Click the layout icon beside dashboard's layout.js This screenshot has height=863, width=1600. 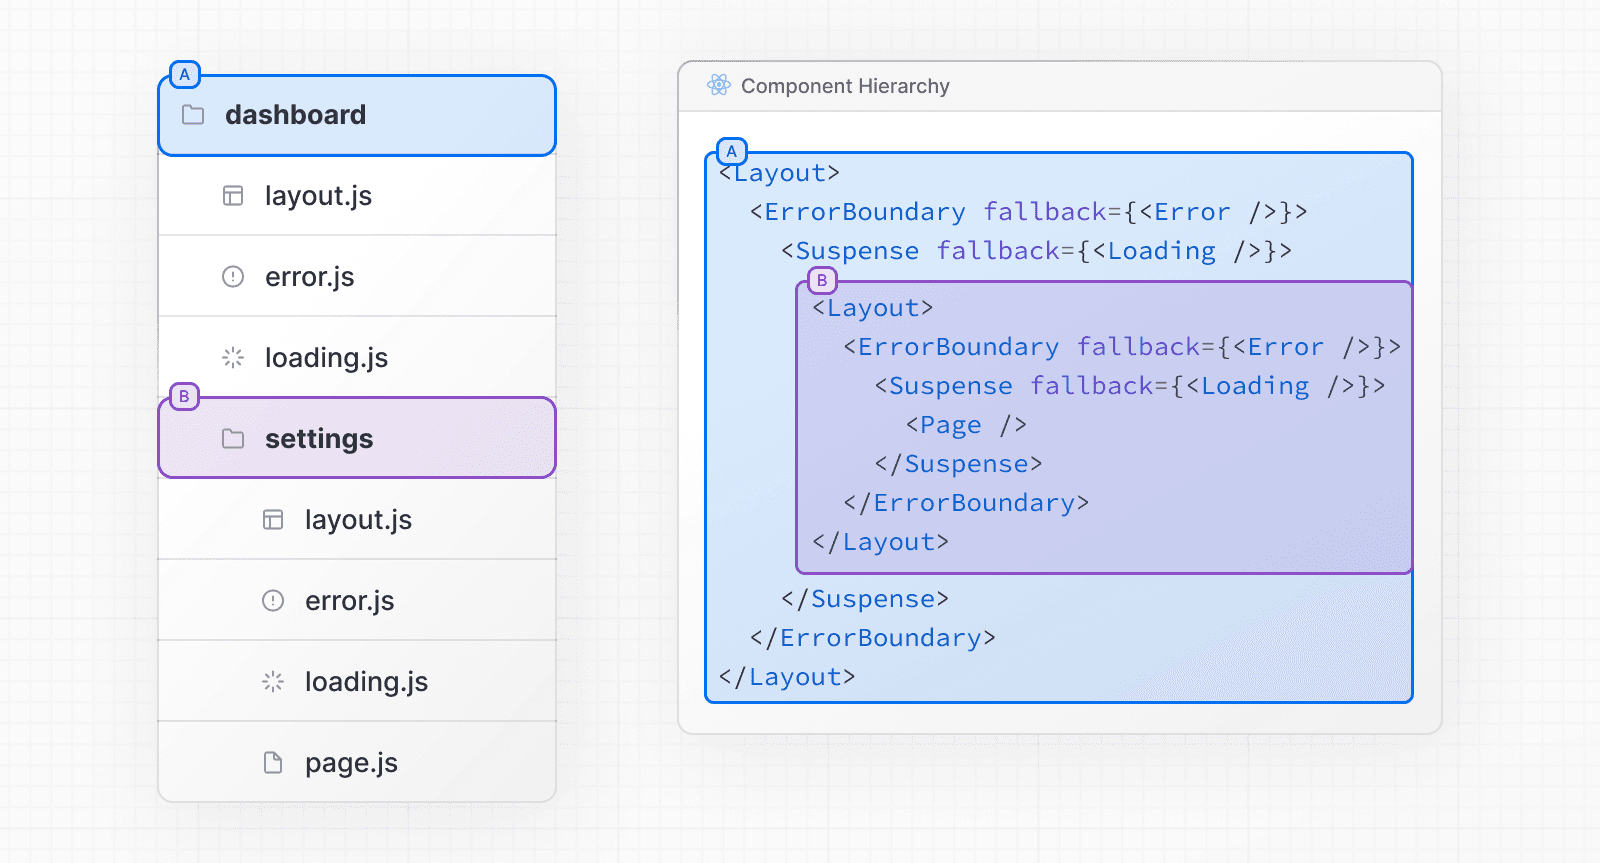233,196
